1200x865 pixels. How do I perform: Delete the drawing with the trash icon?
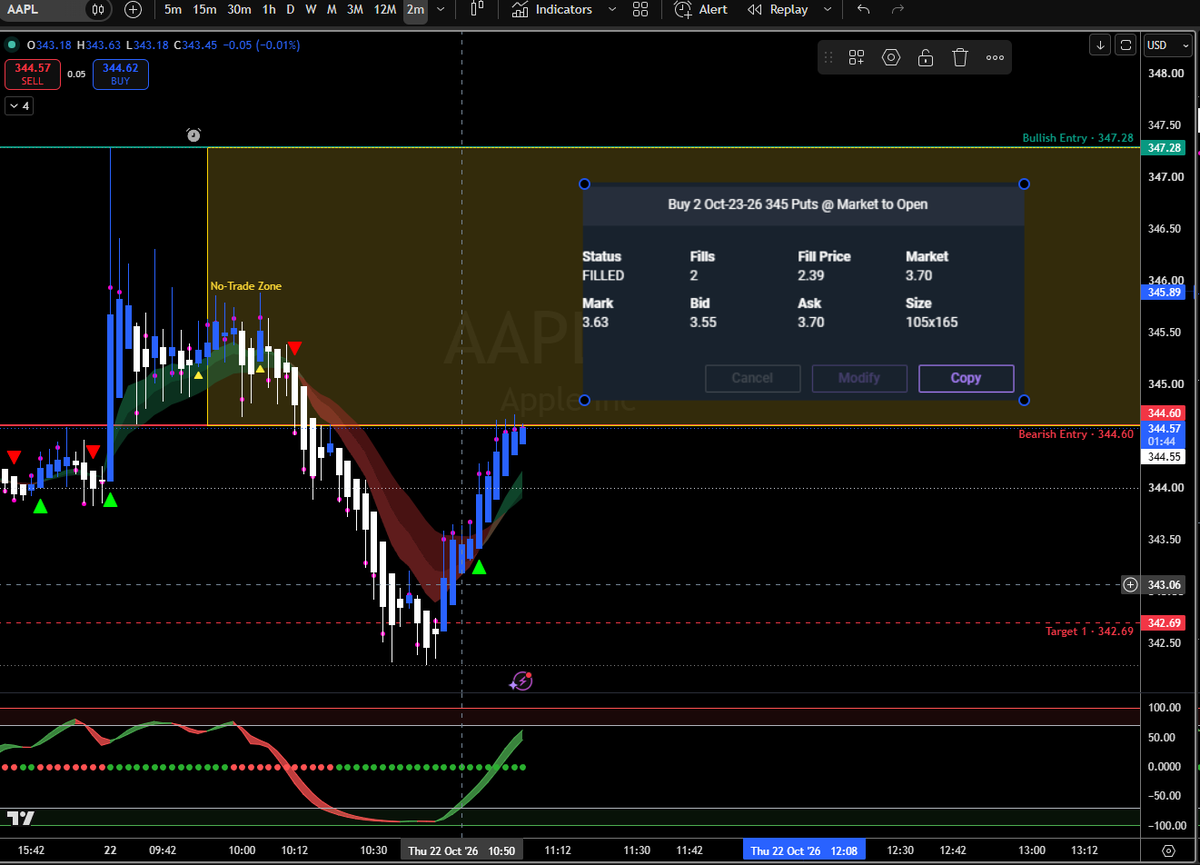point(960,58)
